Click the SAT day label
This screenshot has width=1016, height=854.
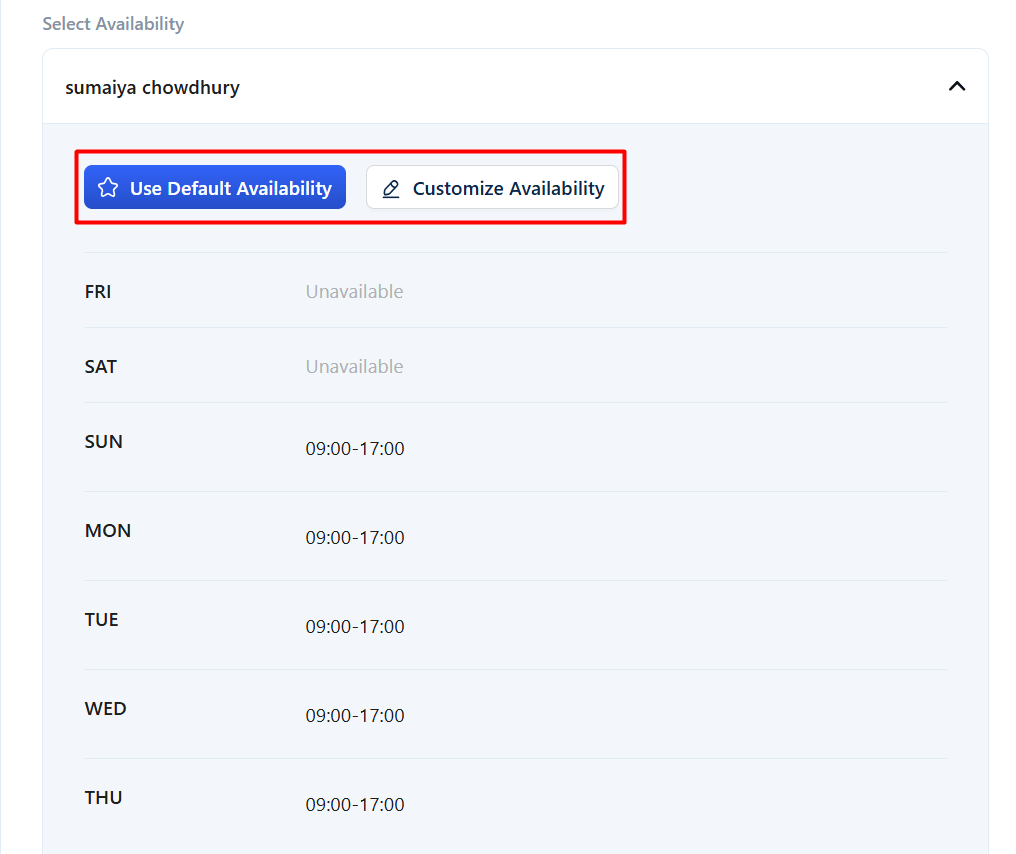[x=100, y=367]
